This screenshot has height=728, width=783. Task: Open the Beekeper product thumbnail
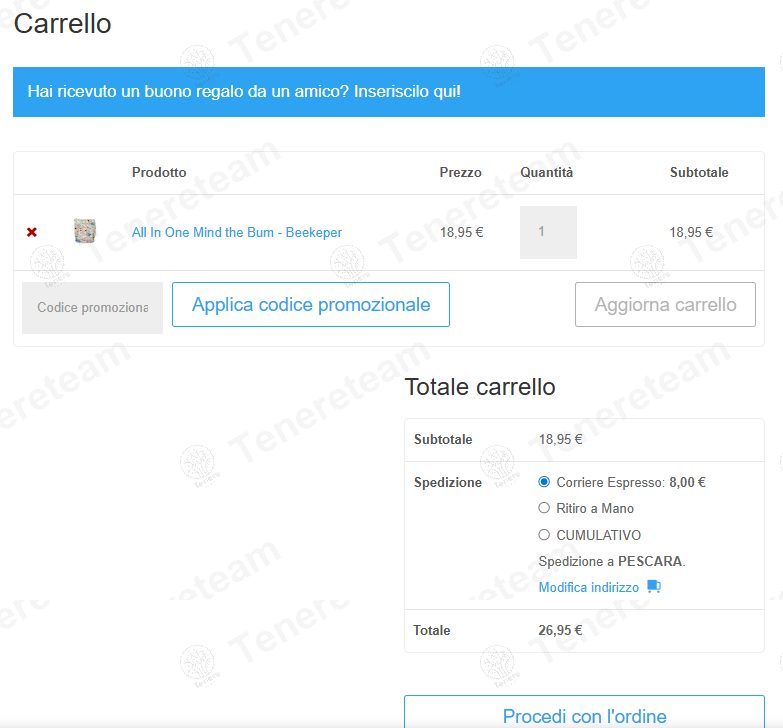[85, 231]
